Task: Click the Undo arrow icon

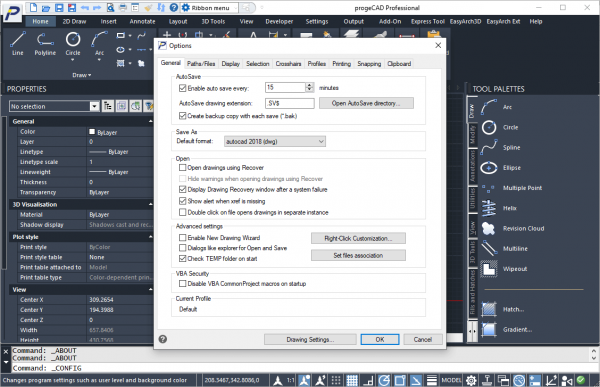Action: (85, 7)
